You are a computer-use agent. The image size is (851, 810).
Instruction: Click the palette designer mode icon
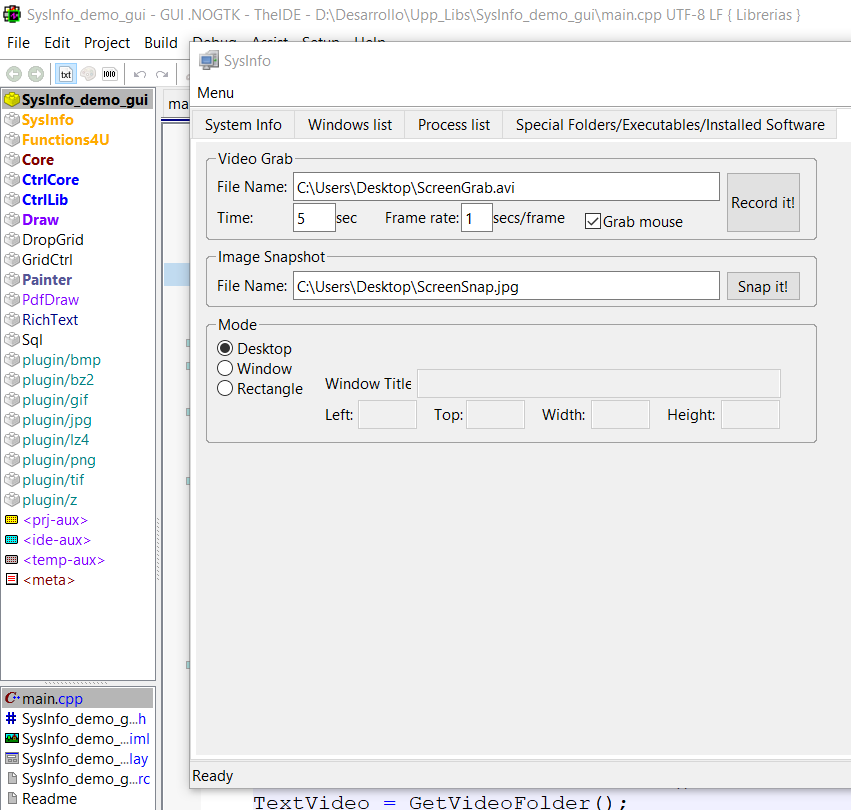tap(87, 74)
